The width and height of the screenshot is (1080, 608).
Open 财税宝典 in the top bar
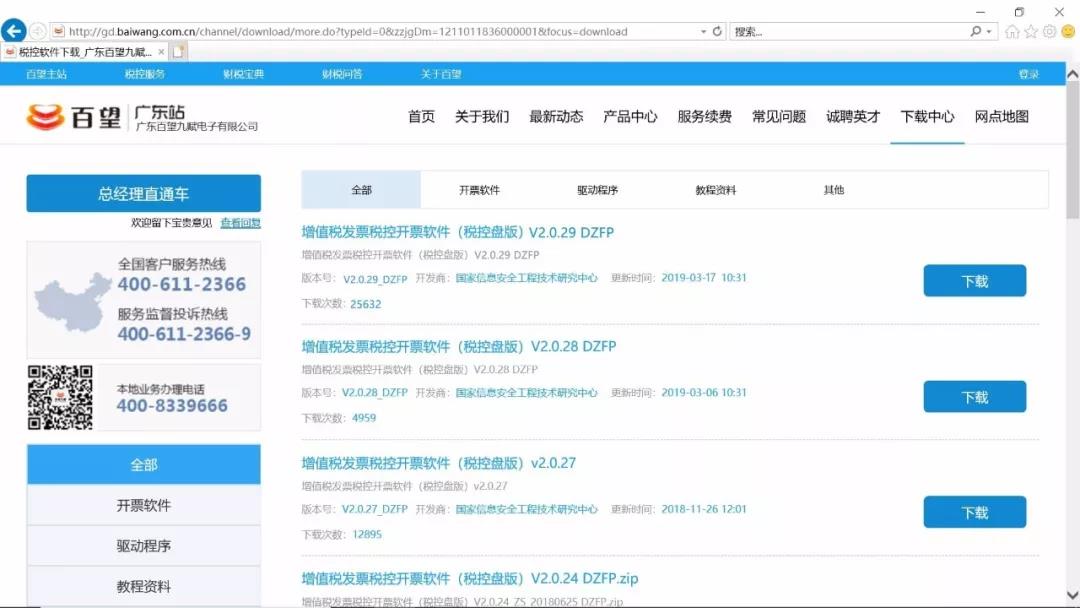pyautogui.click(x=244, y=74)
